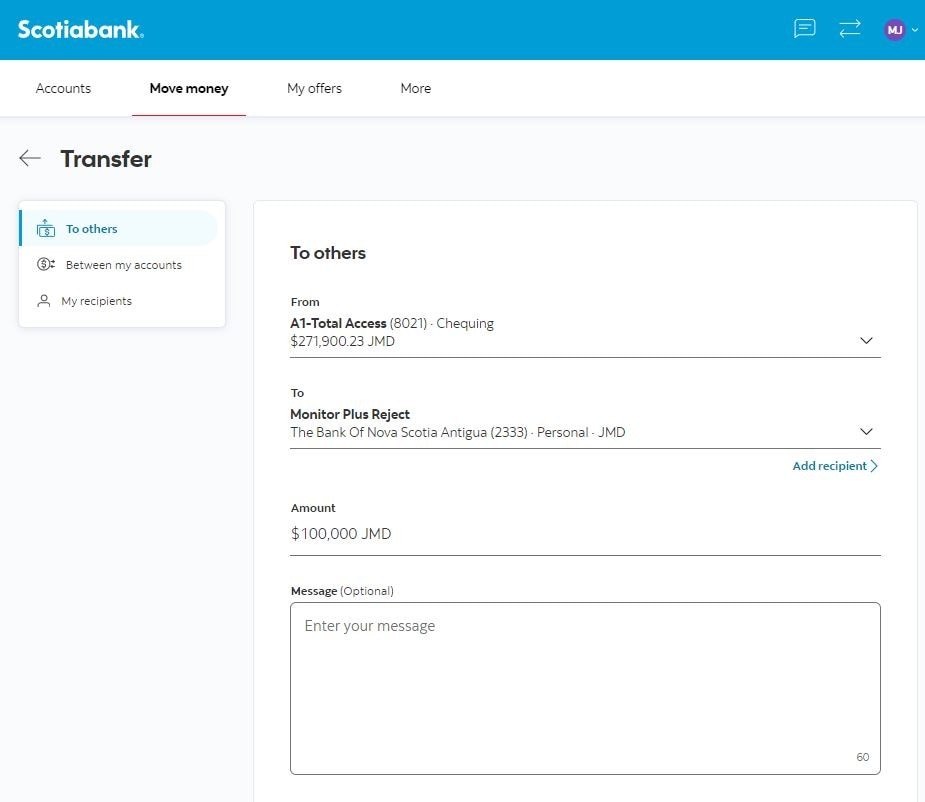The width and height of the screenshot is (925, 802).
Task: Open the messages chat icon
Action: (805, 29)
